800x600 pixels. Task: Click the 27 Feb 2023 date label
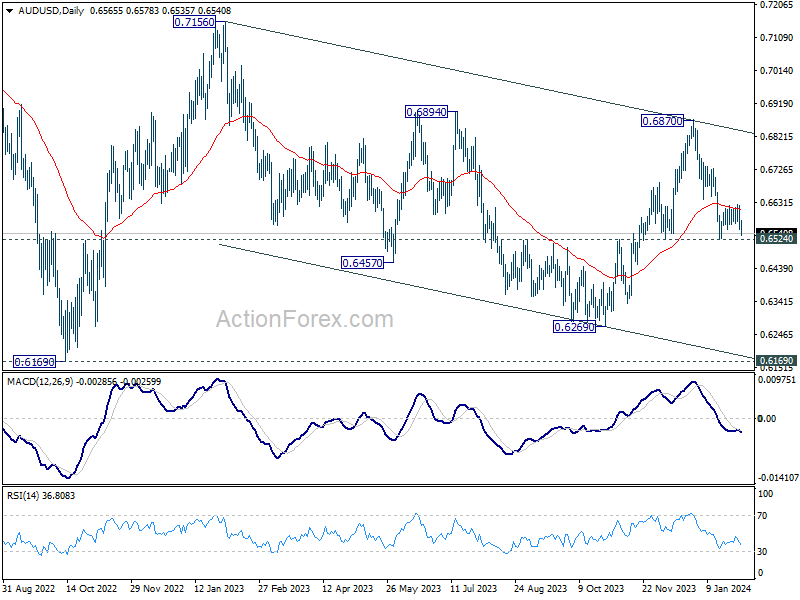pyautogui.click(x=284, y=588)
